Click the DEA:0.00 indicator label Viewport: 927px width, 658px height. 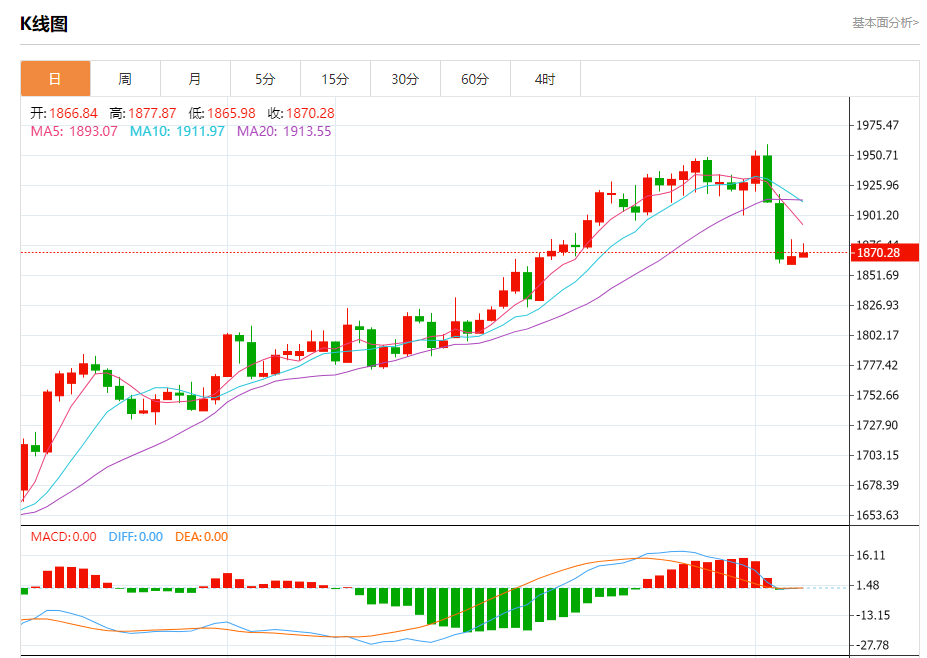(x=202, y=537)
